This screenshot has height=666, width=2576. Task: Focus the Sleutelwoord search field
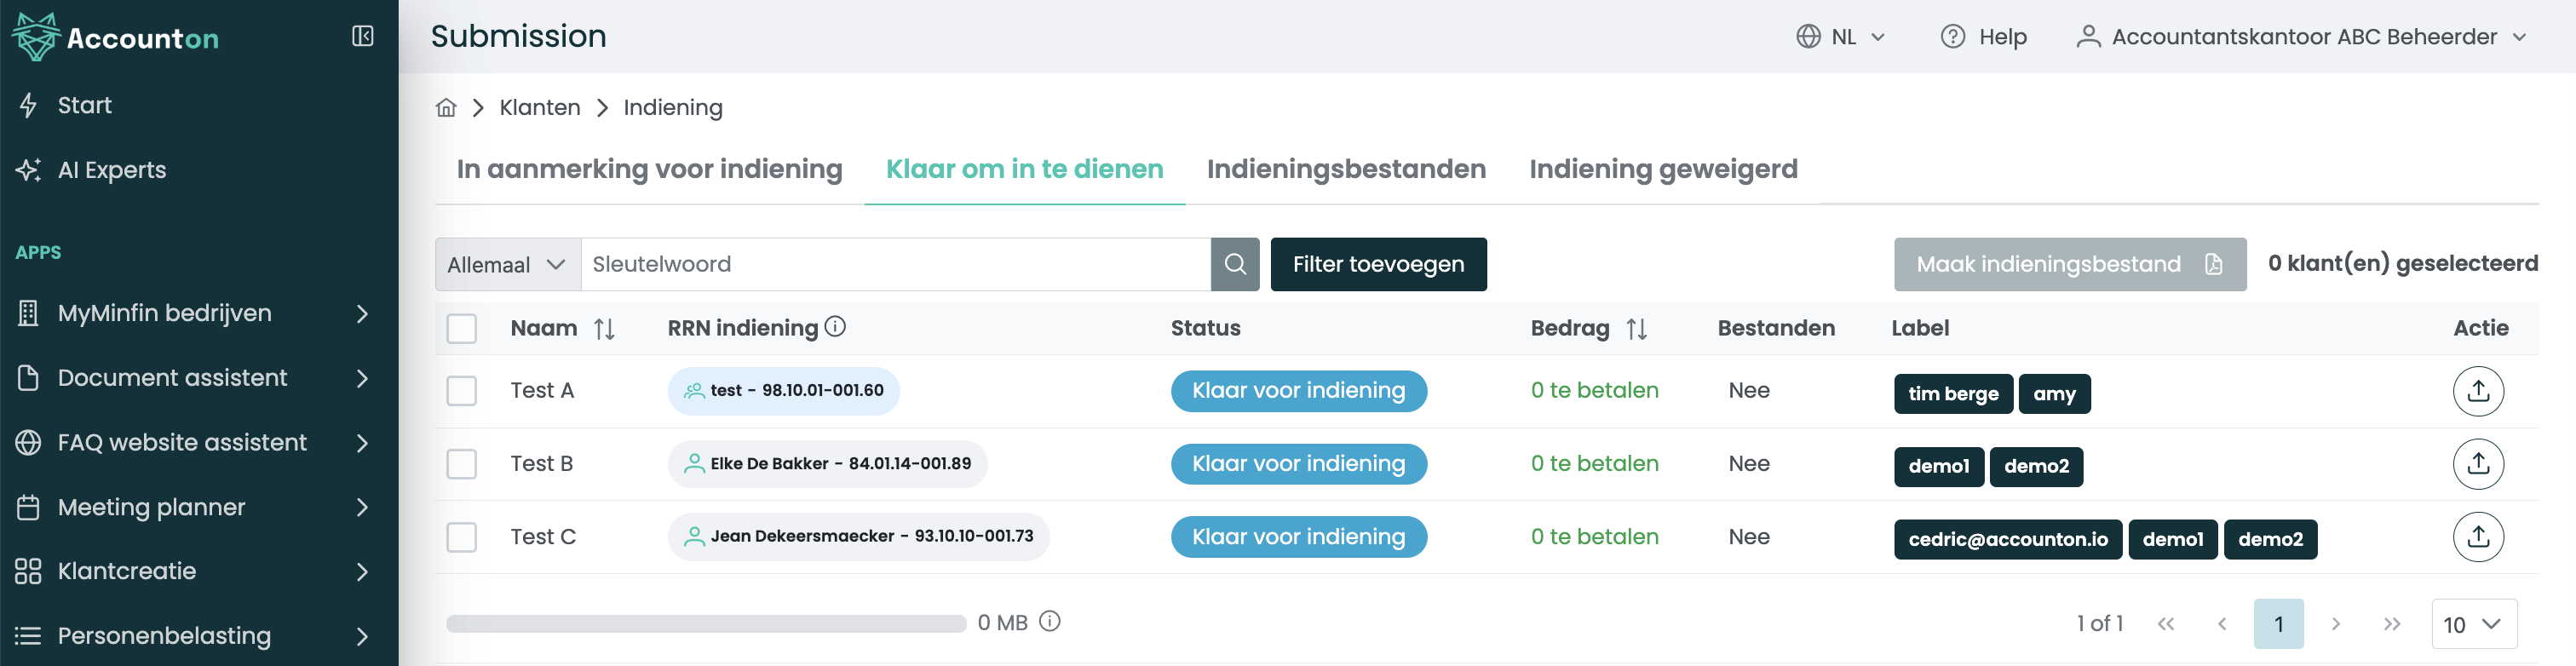tap(895, 264)
